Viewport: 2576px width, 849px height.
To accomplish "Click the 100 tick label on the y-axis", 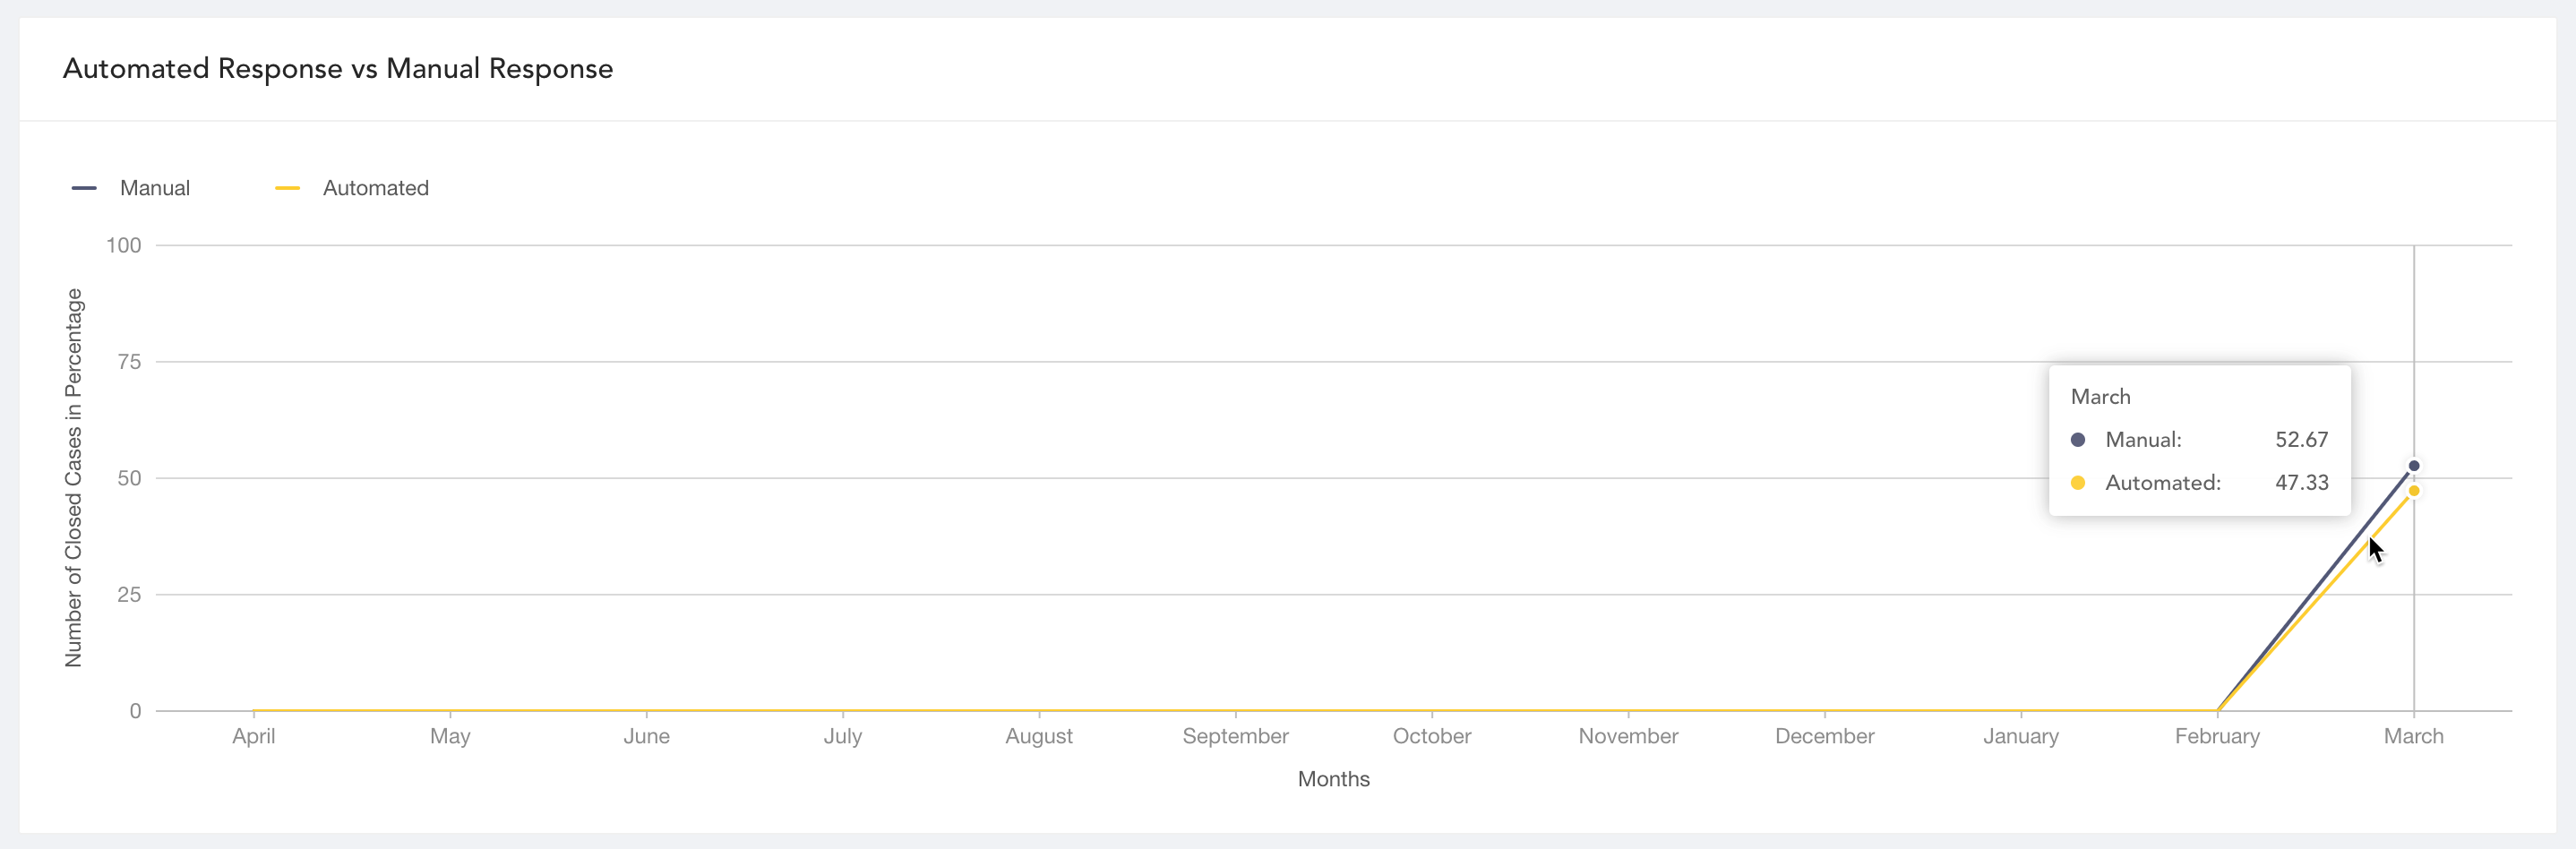I will pyautogui.click(x=124, y=246).
